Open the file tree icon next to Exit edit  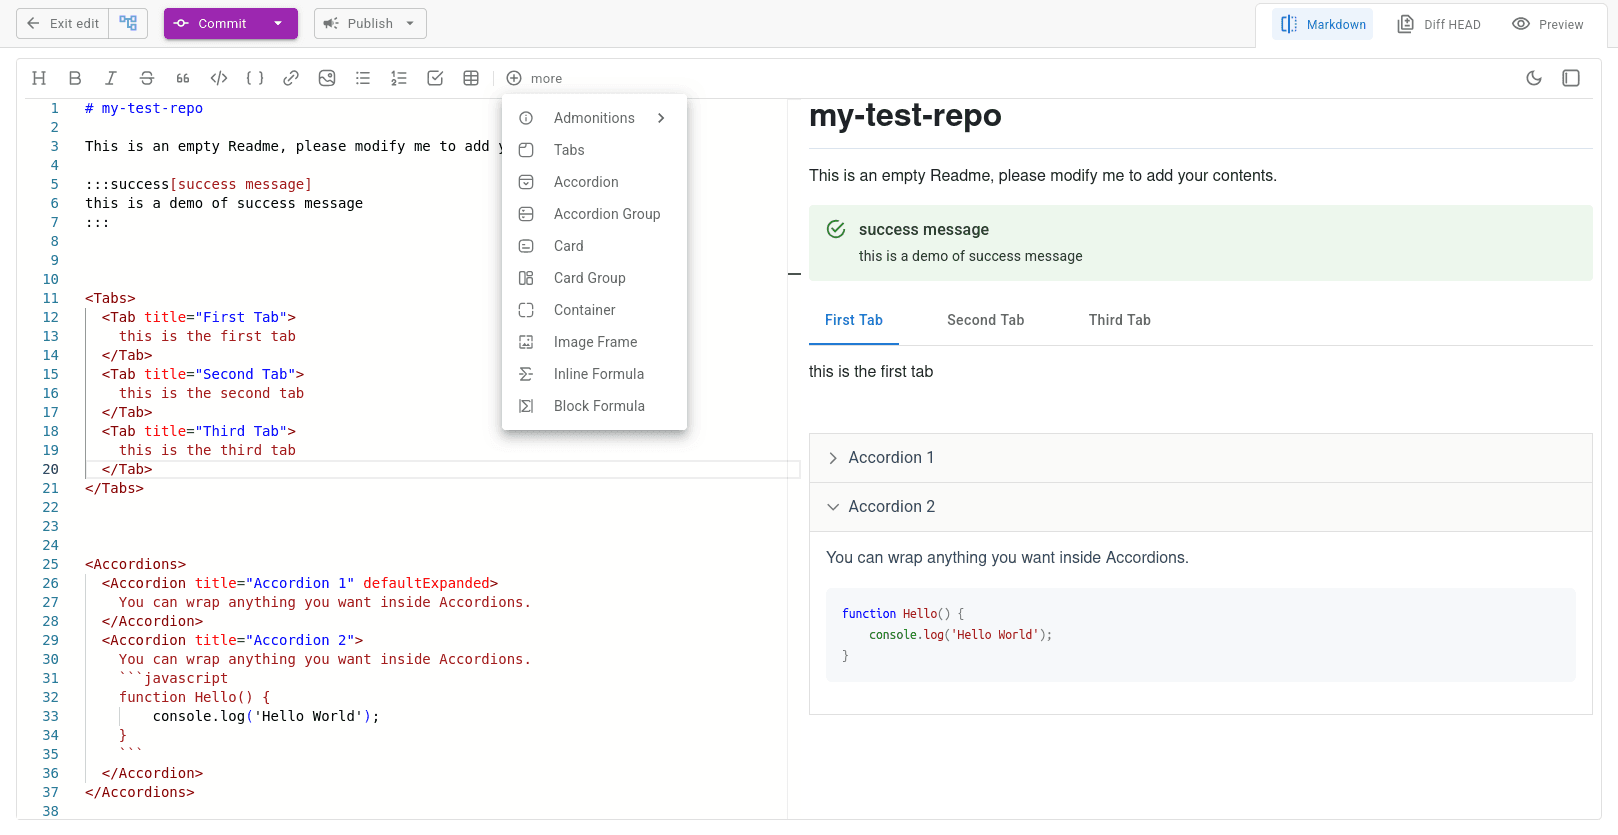pos(128,23)
